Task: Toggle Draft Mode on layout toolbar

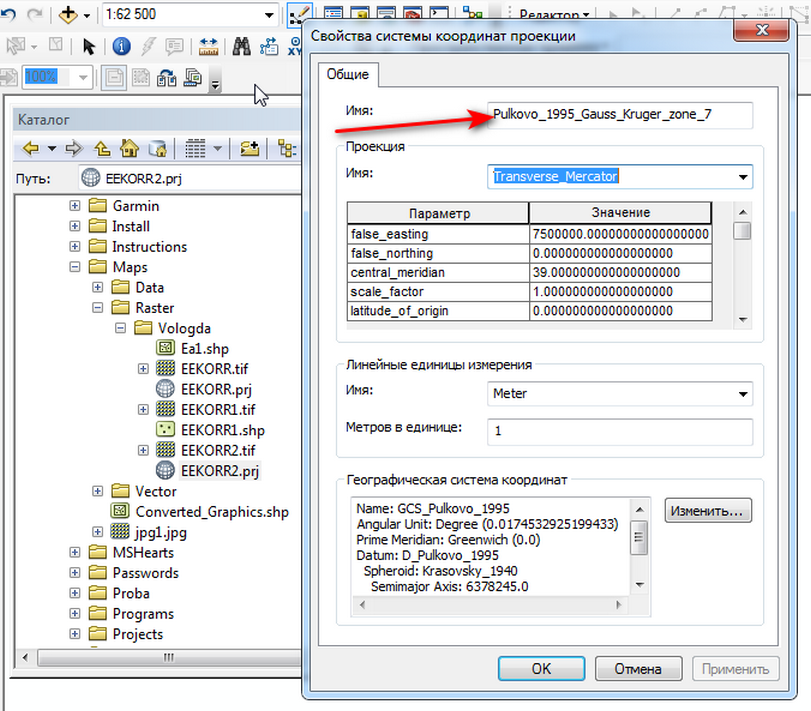Action: pos(114,78)
